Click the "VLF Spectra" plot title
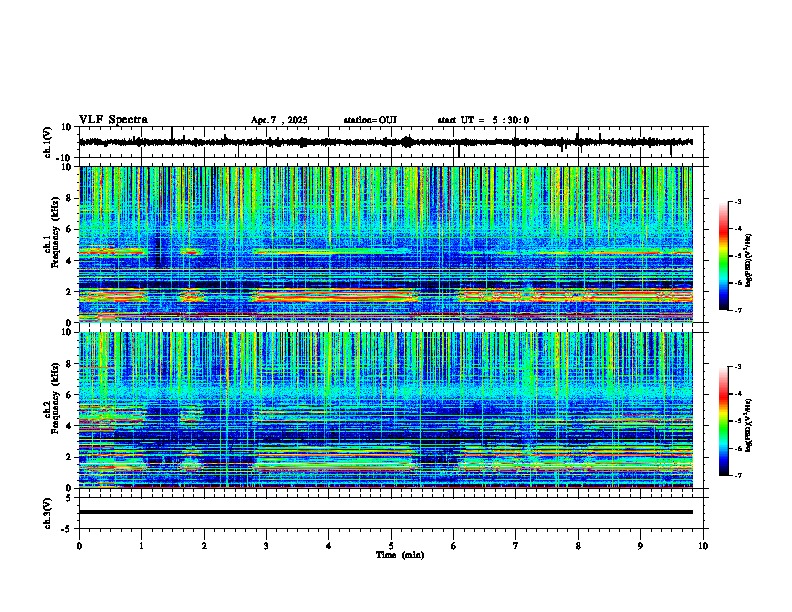This screenshot has height=612, width=792. click(x=113, y=120)
